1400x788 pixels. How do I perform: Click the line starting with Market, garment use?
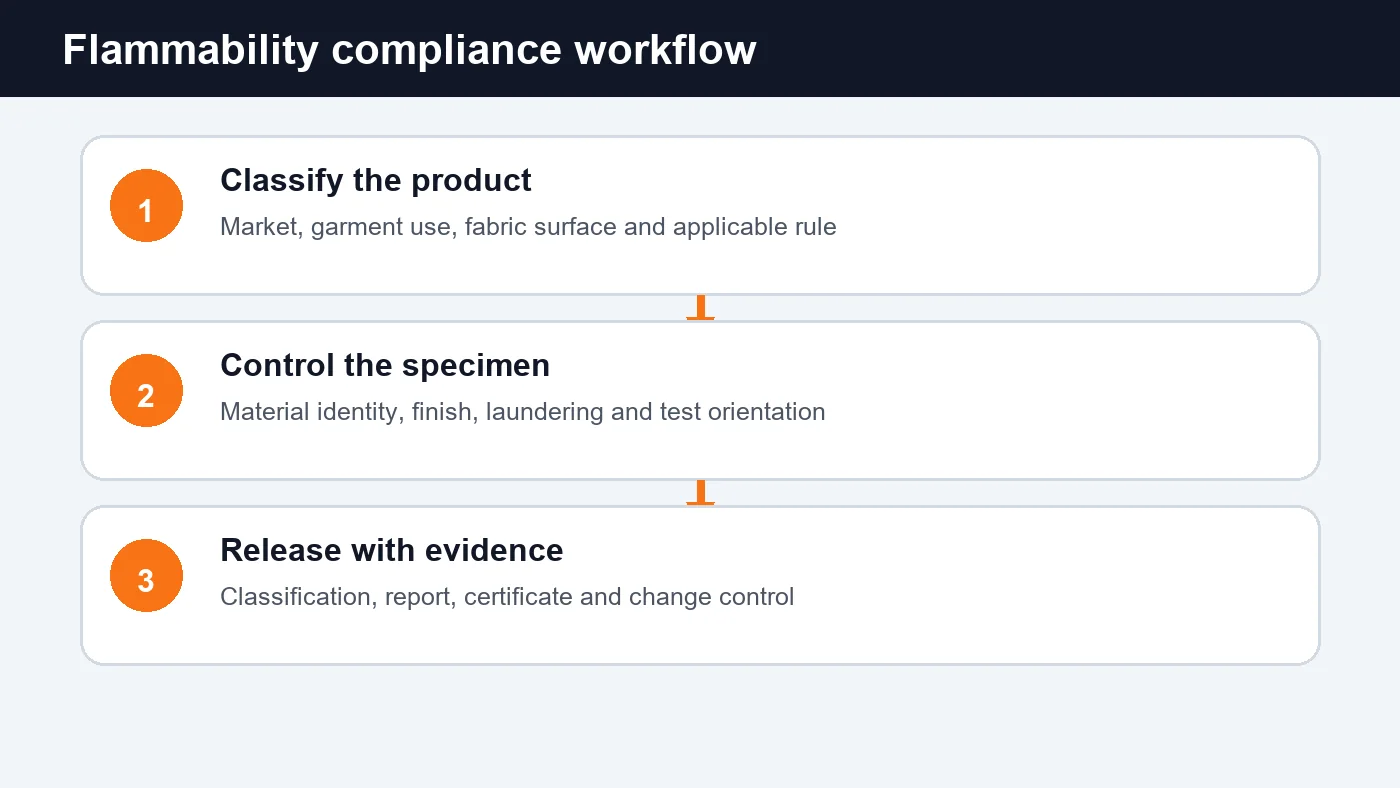[x=528, y=227]
